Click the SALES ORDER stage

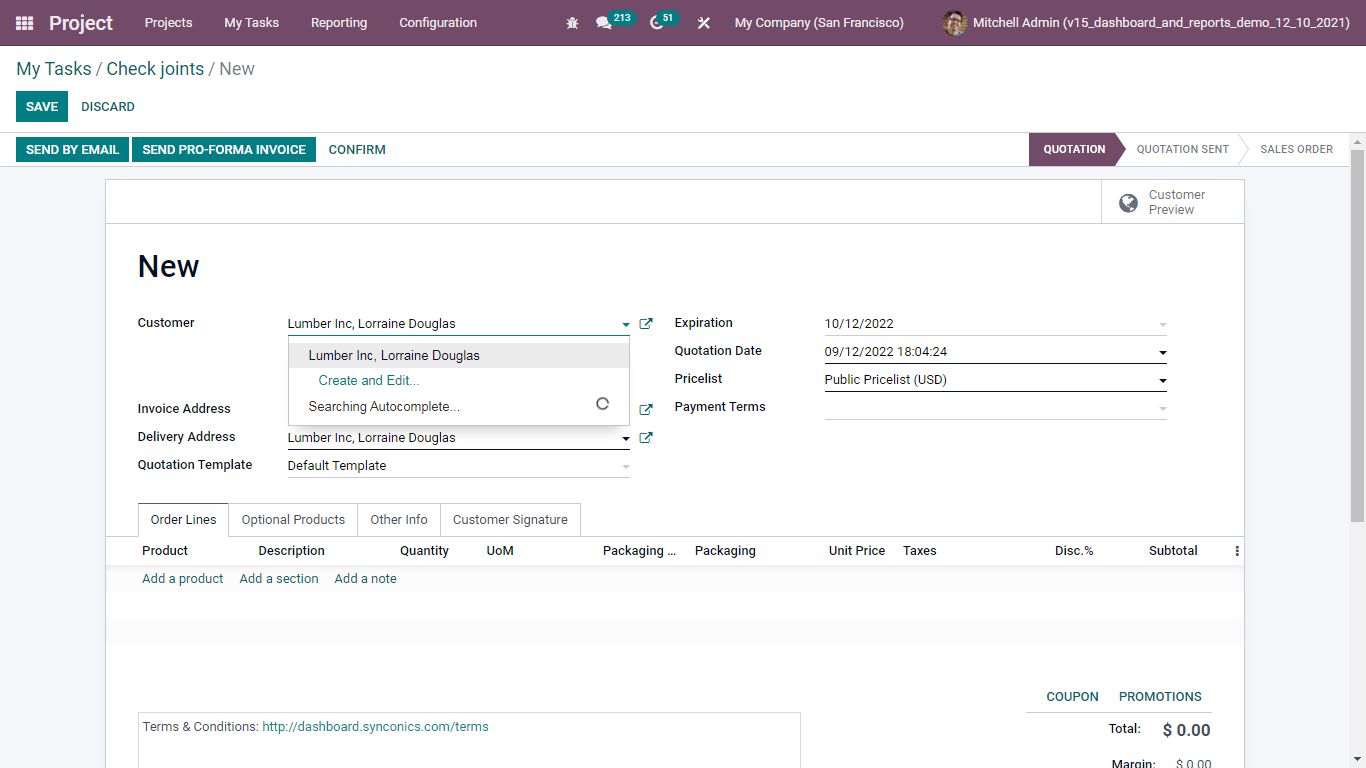pos(1296,149)
